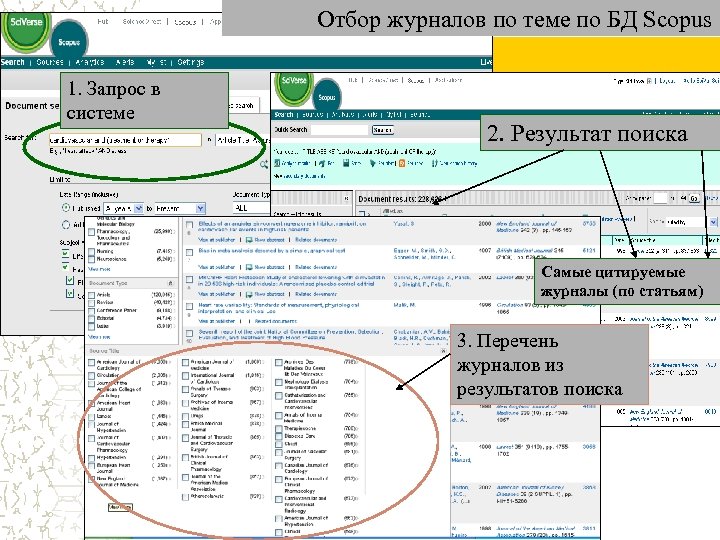
Task: Check the Chest source title checkbox
Action: [x=279, y=444]
